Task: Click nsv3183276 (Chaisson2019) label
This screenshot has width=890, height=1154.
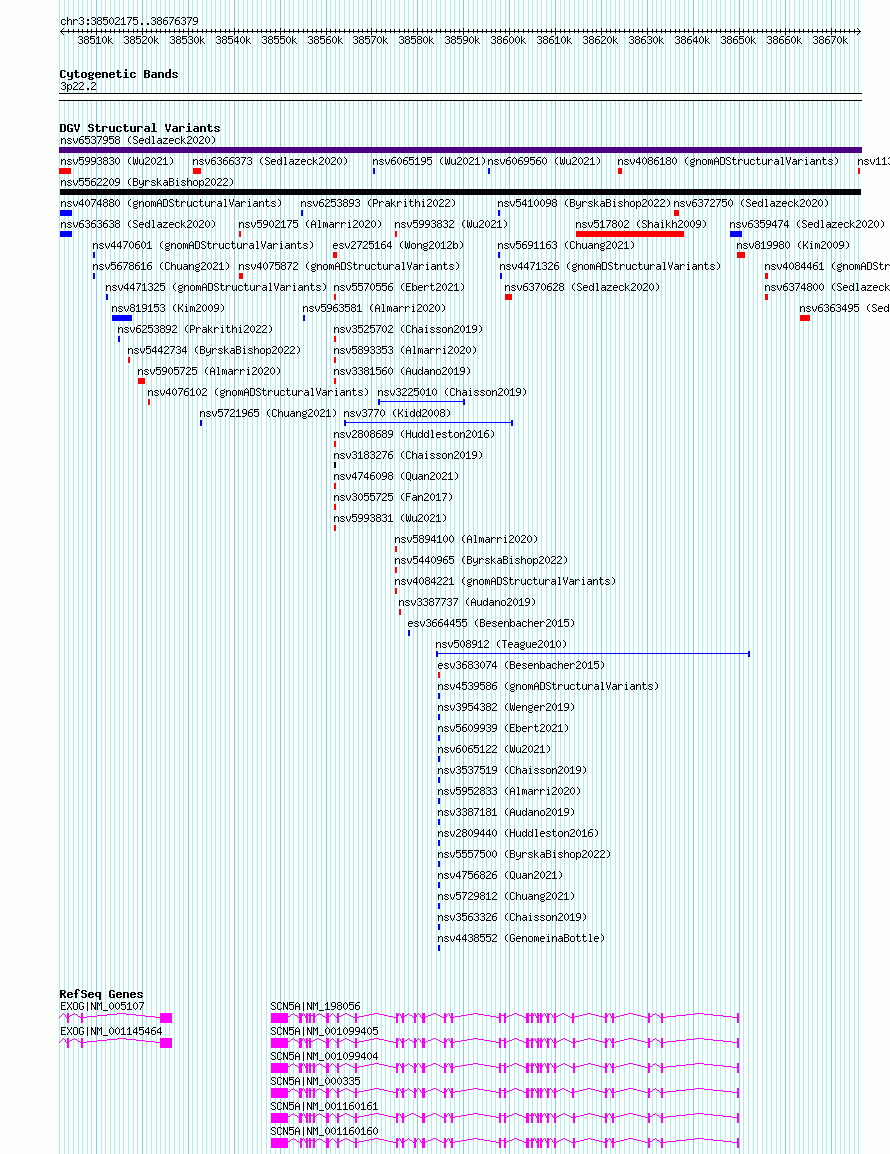Action: pyautogui.click(x=408, y=455)
